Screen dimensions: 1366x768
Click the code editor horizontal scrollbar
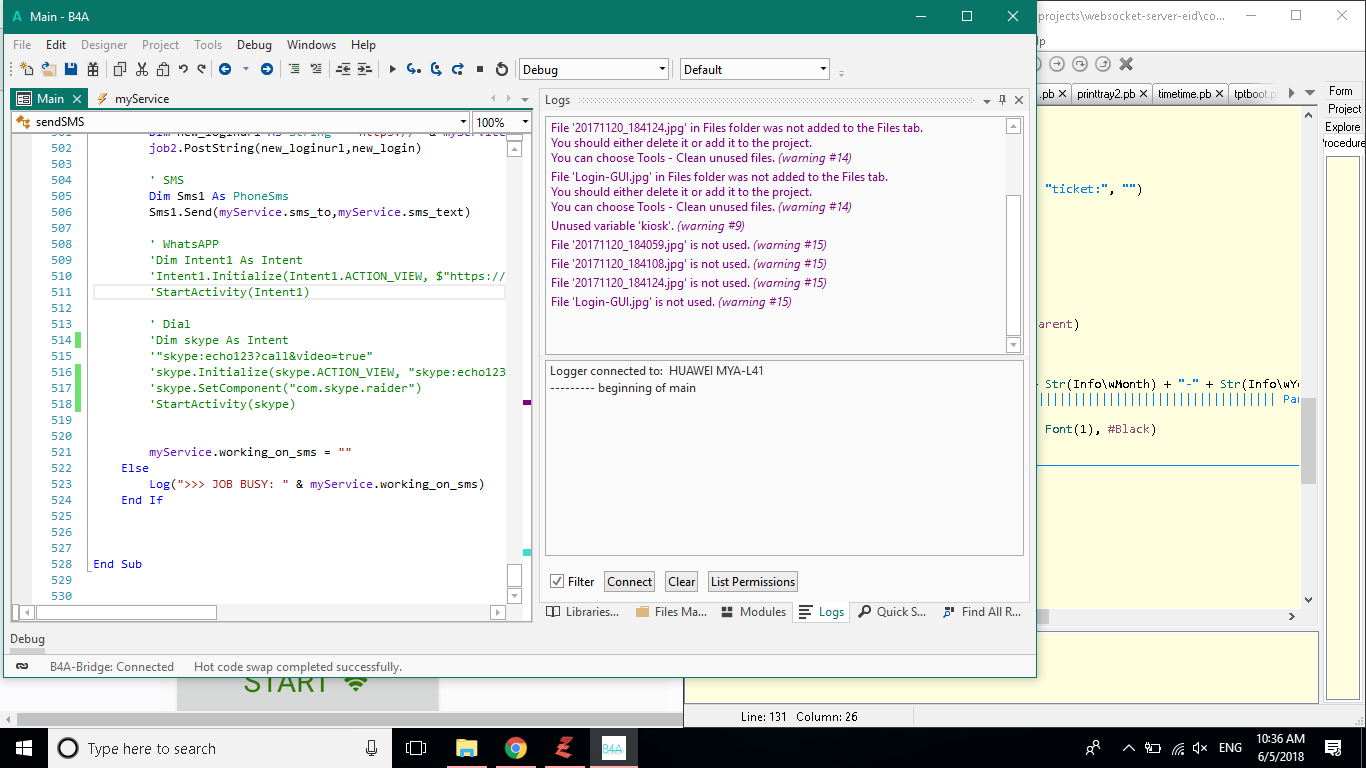coord(126,612)
